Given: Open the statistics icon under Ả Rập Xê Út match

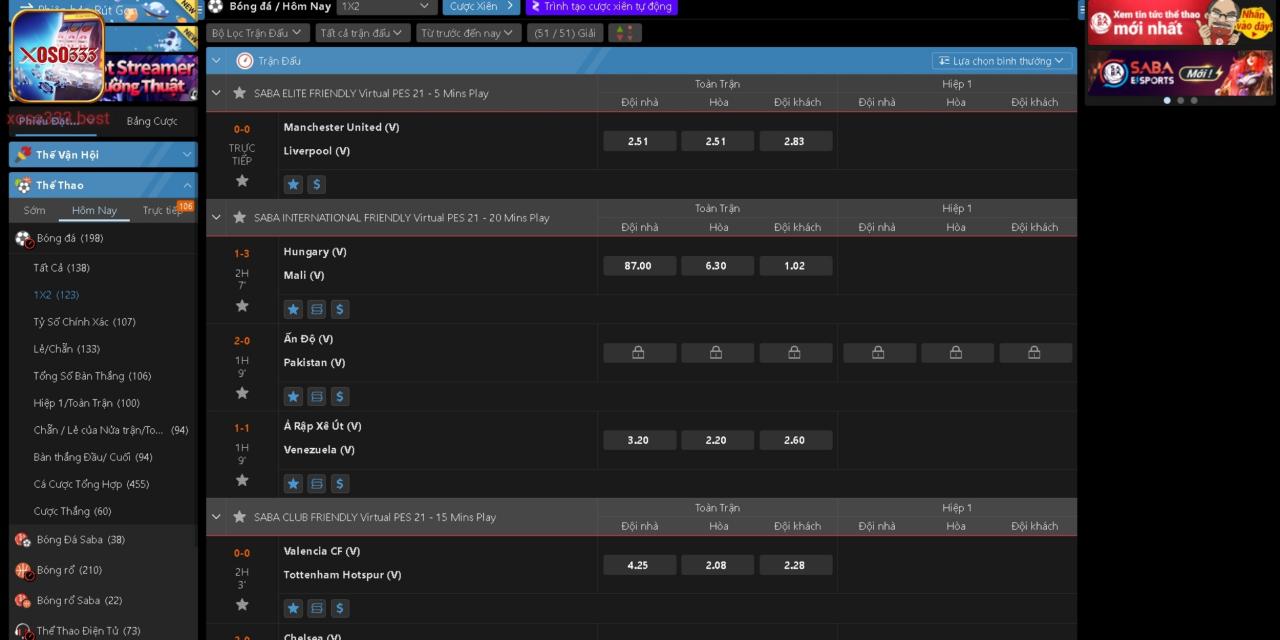Looking at the screenshot, I should pyautogui.click(x=316, y=484).
